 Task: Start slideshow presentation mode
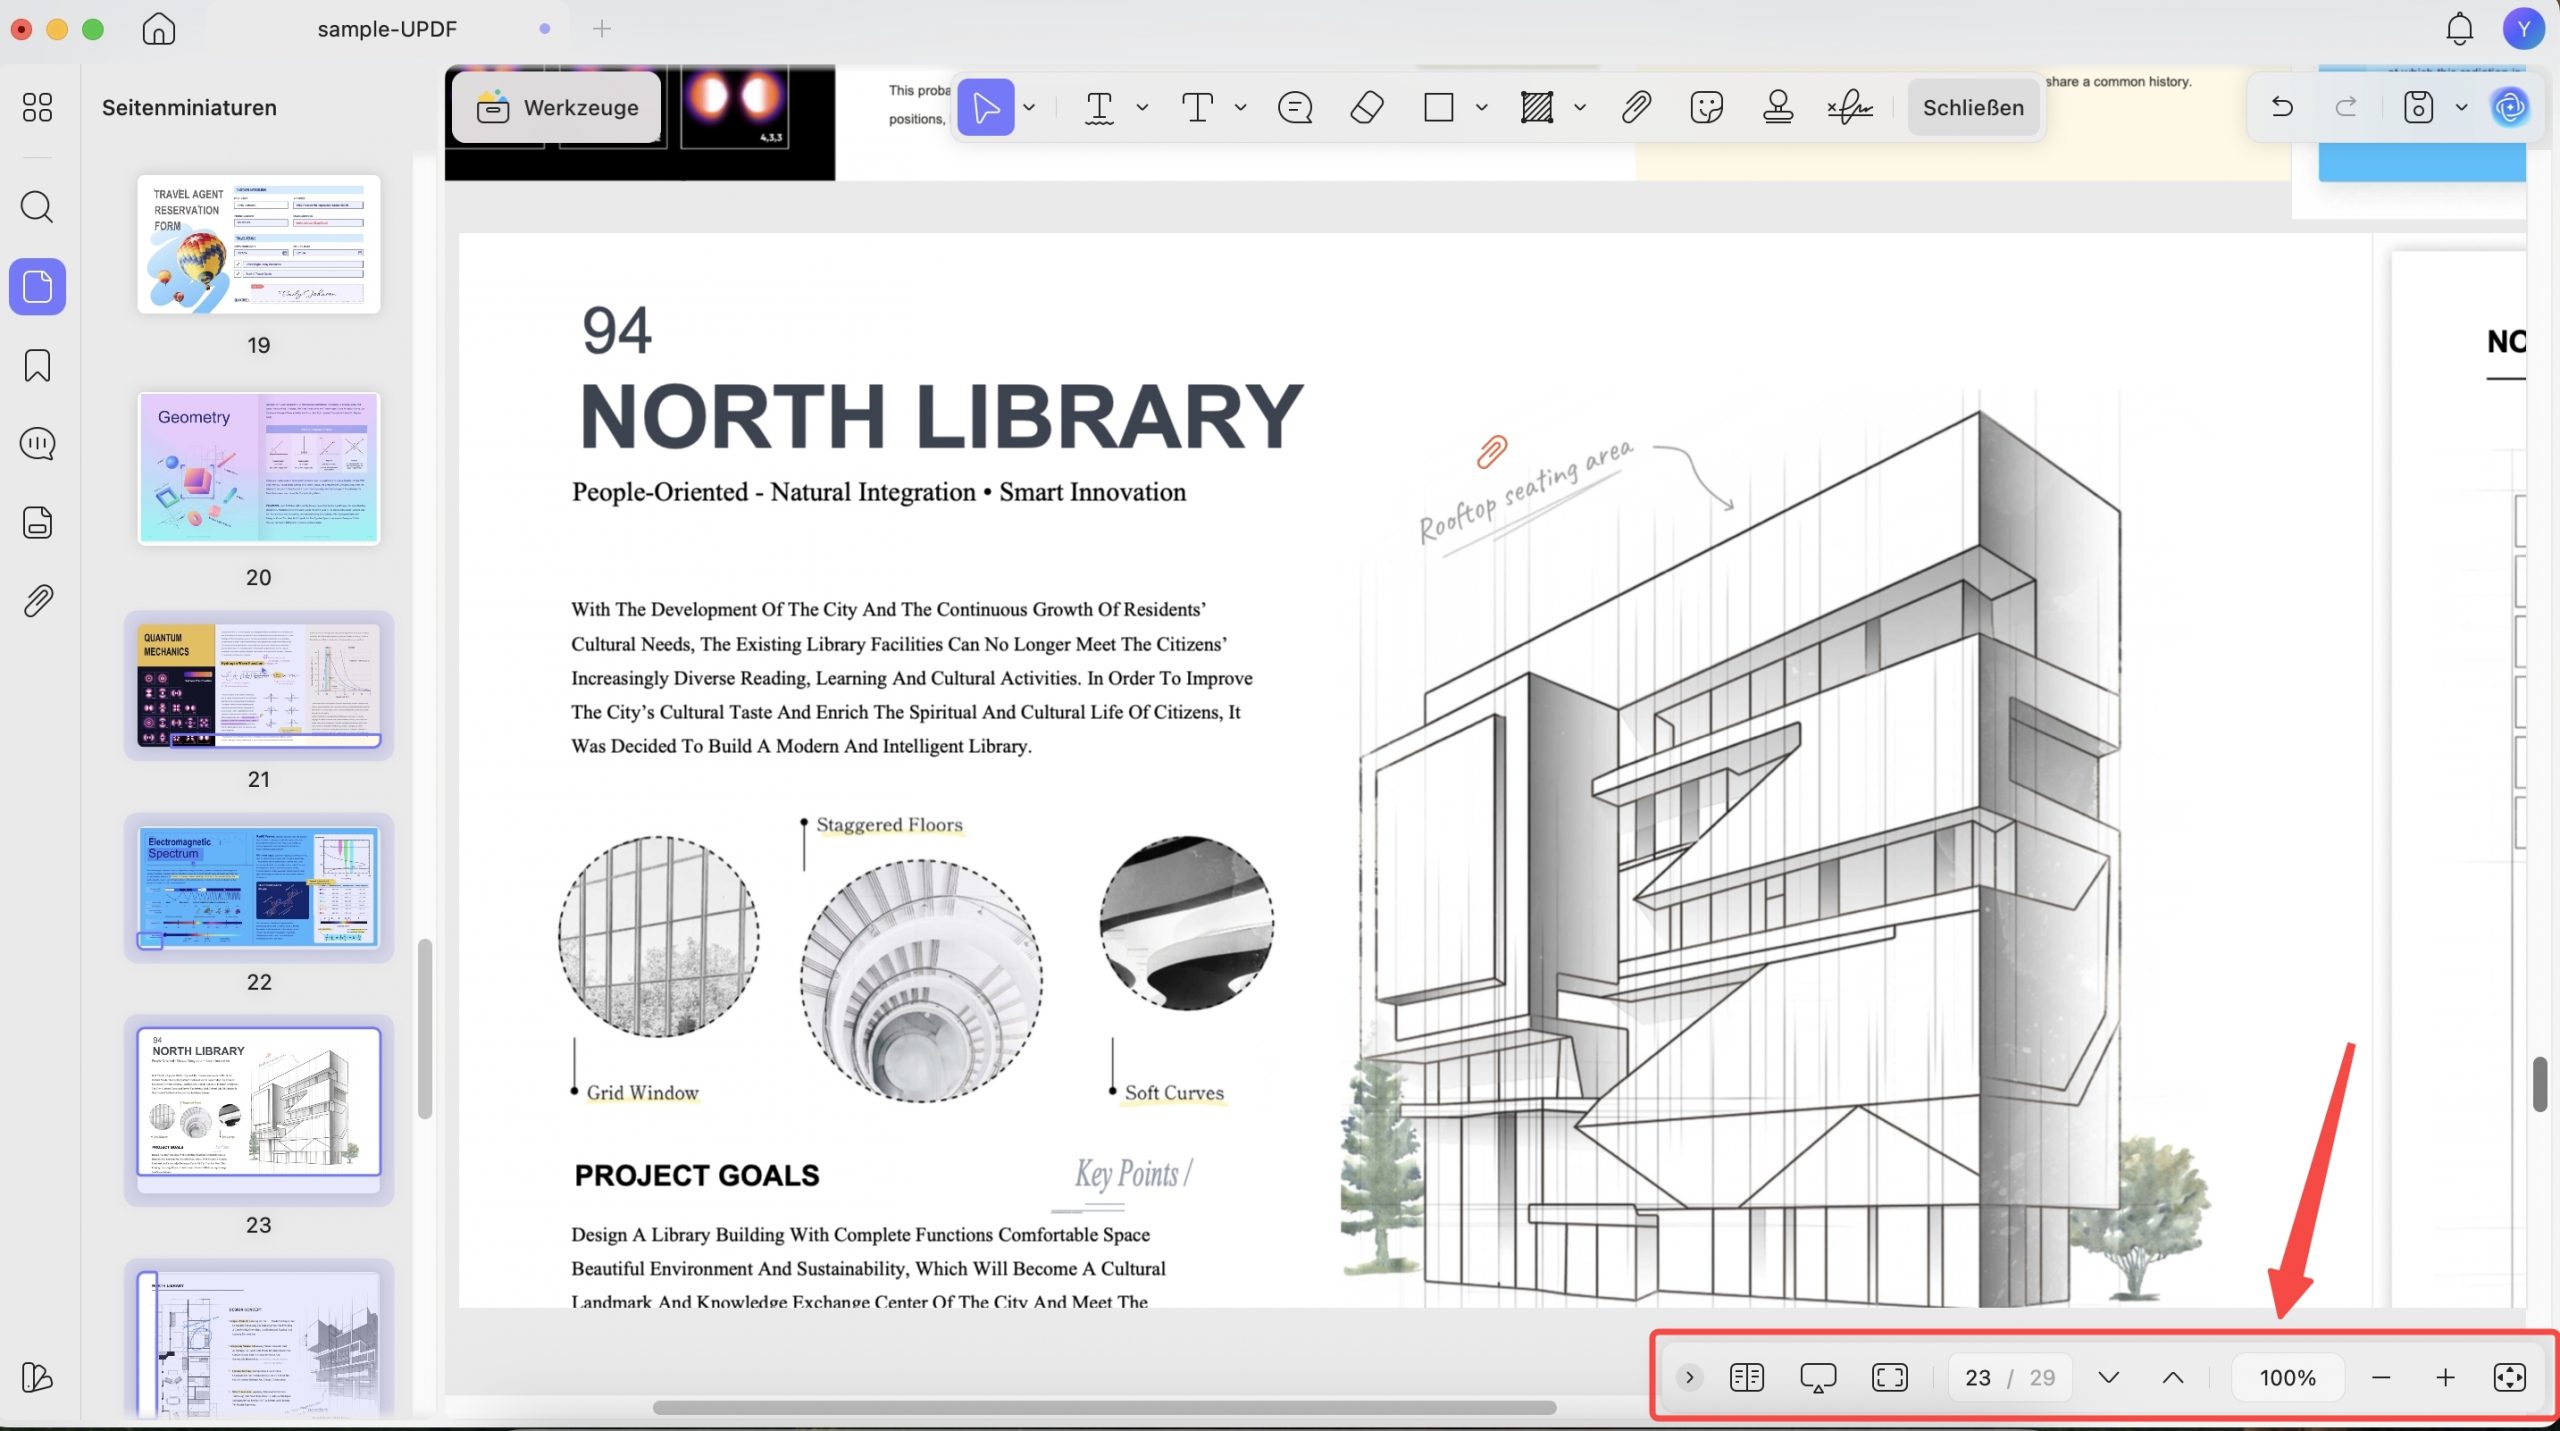(1817, 1377)
